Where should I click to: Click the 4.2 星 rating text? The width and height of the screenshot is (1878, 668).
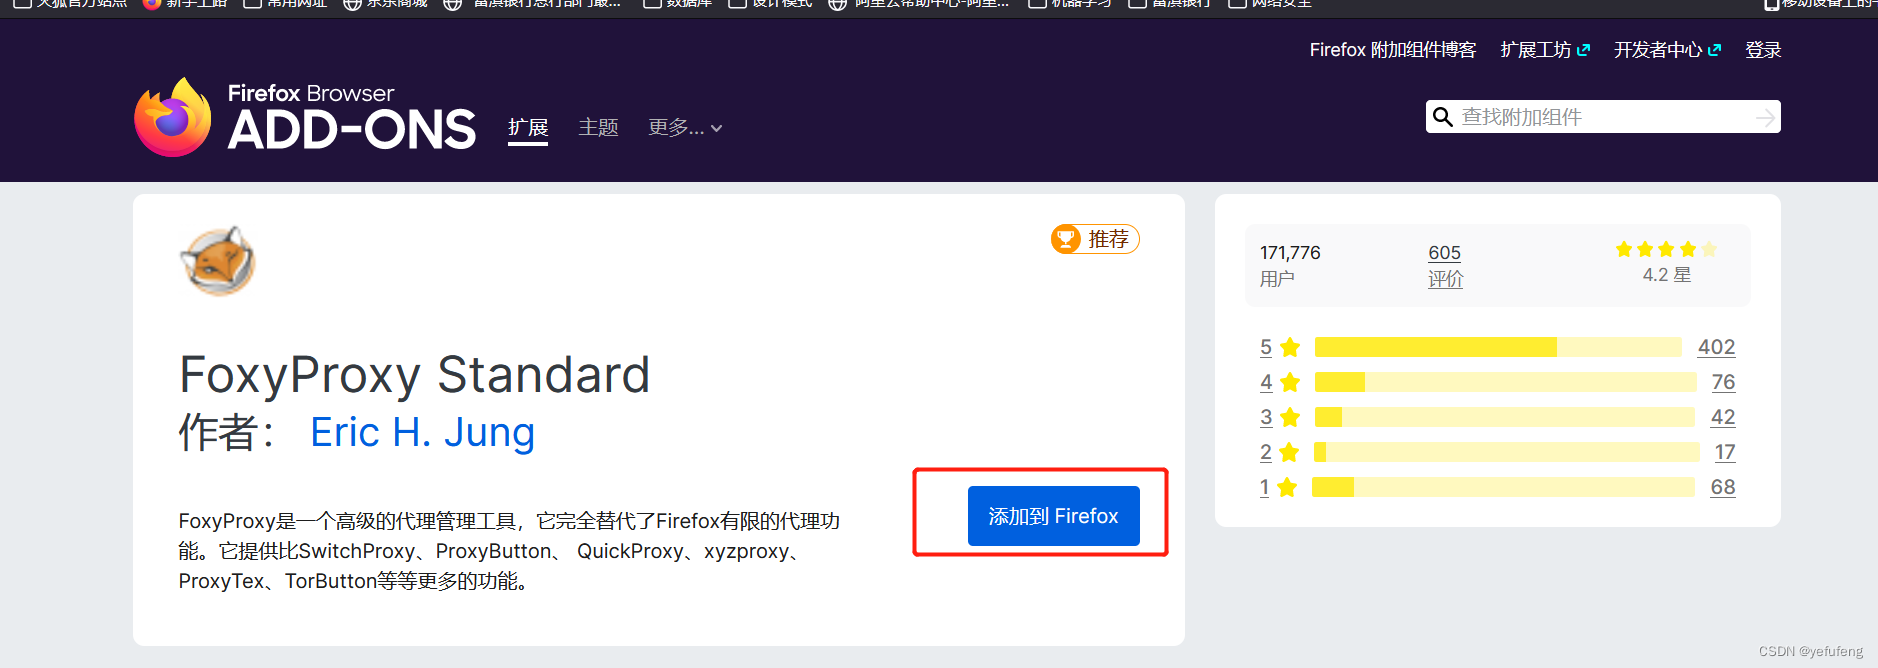point(1667,275)
